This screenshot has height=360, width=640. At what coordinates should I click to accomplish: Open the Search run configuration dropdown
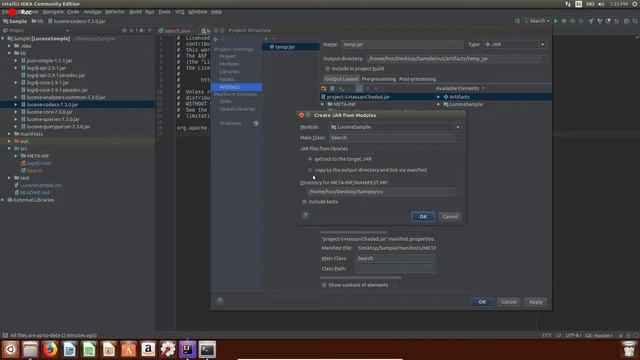pyautogui.click(x=537, y=21)
